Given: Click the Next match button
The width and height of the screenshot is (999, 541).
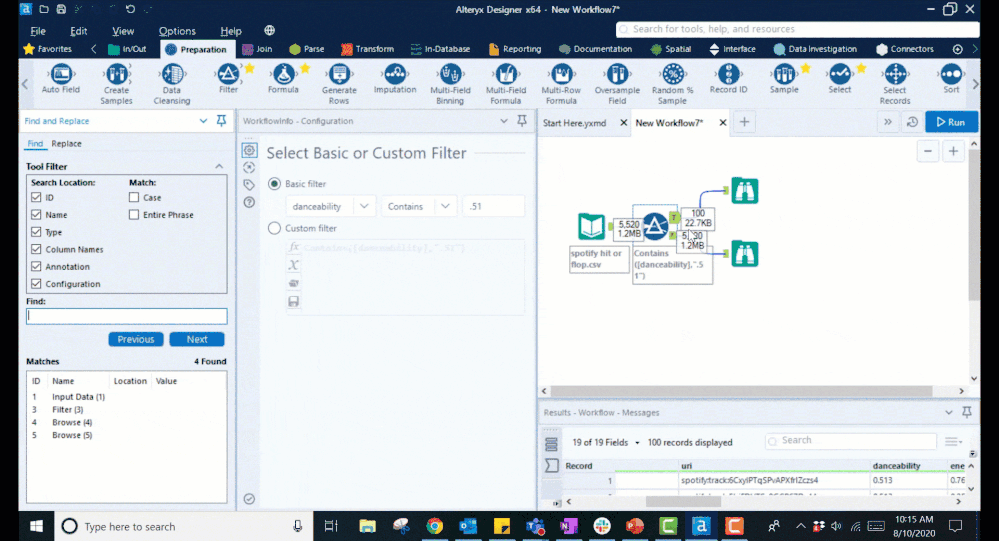Looking at the screenshot, I should [x=197, y=339].
